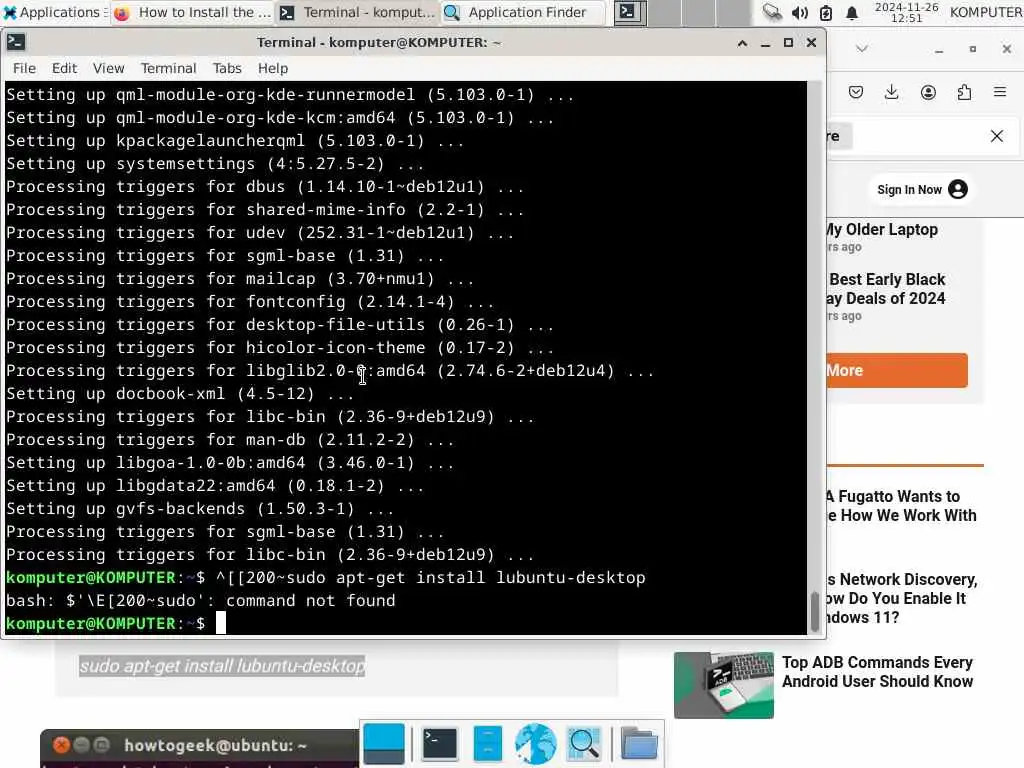Image resolution: width=1024 pixels, height=768 pixels.
Task: Close the Firefox page banner with X
Action: tap(997, 136)
